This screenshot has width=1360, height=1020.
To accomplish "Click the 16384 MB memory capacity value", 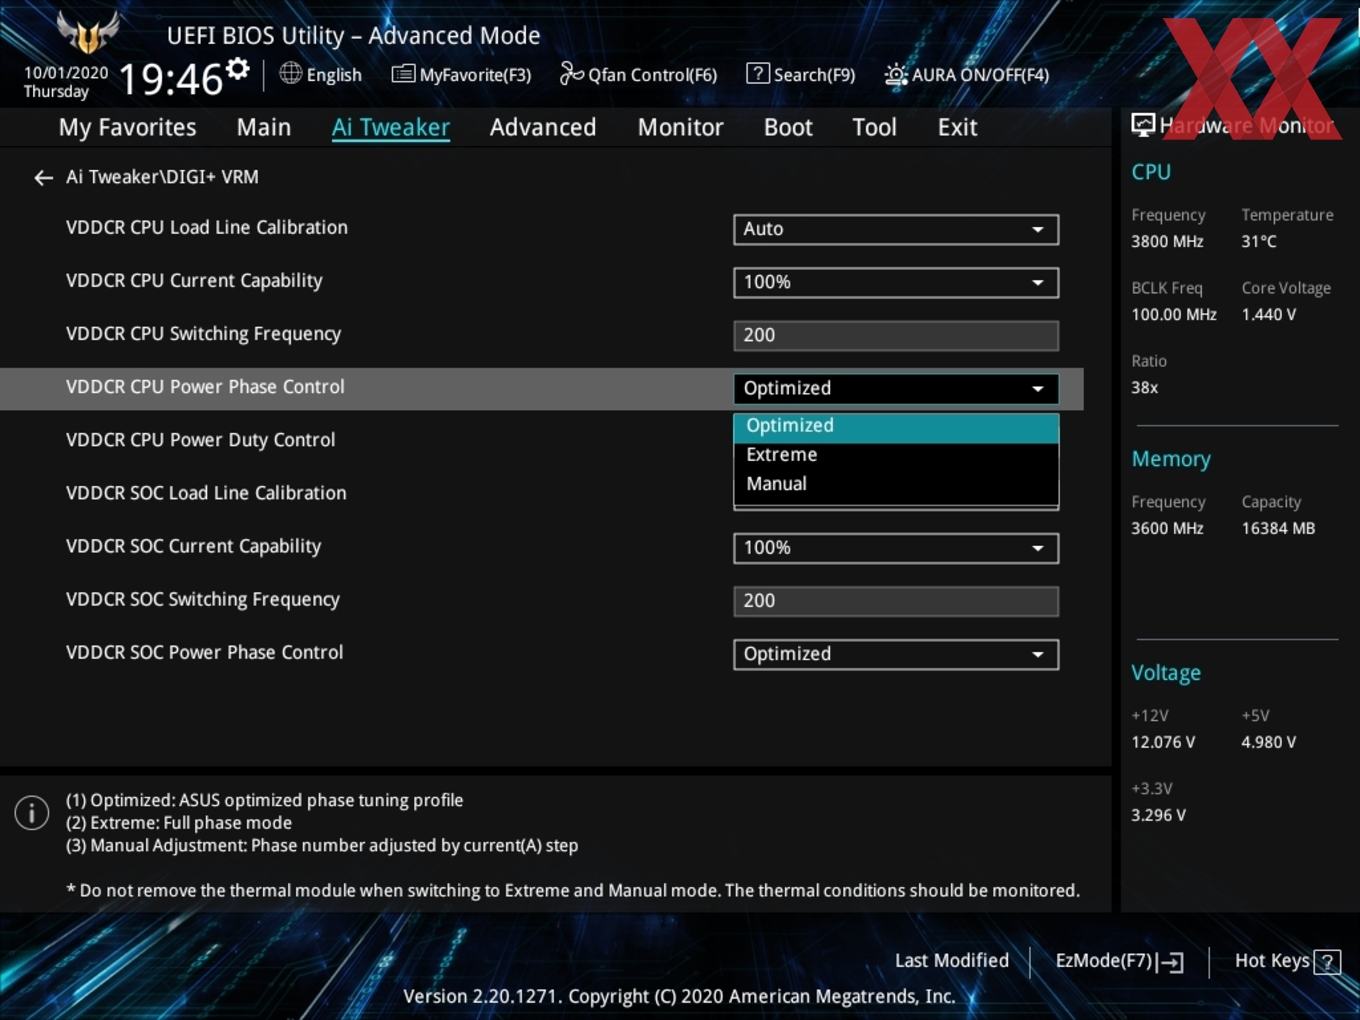I will [1278, 529].
